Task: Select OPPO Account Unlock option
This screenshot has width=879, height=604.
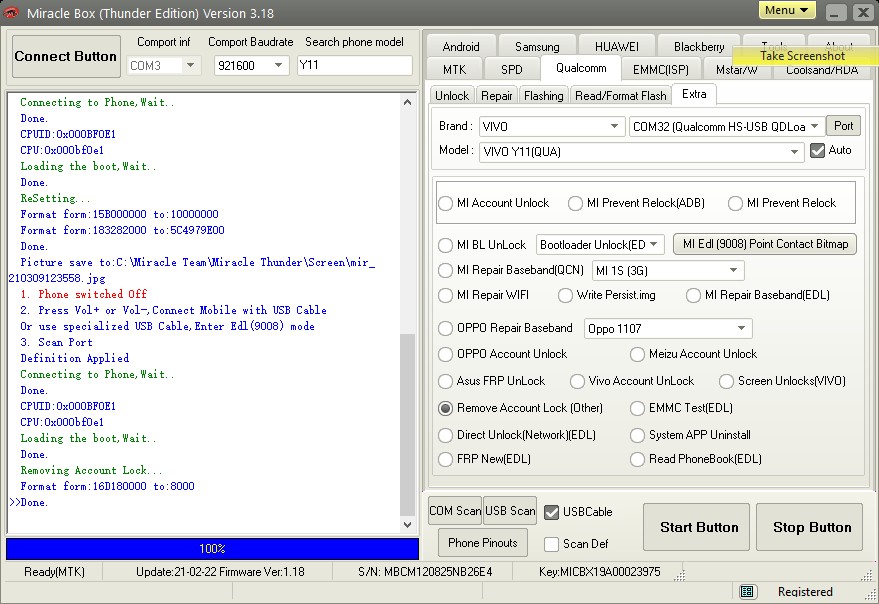Action: [x=445, y=354]
